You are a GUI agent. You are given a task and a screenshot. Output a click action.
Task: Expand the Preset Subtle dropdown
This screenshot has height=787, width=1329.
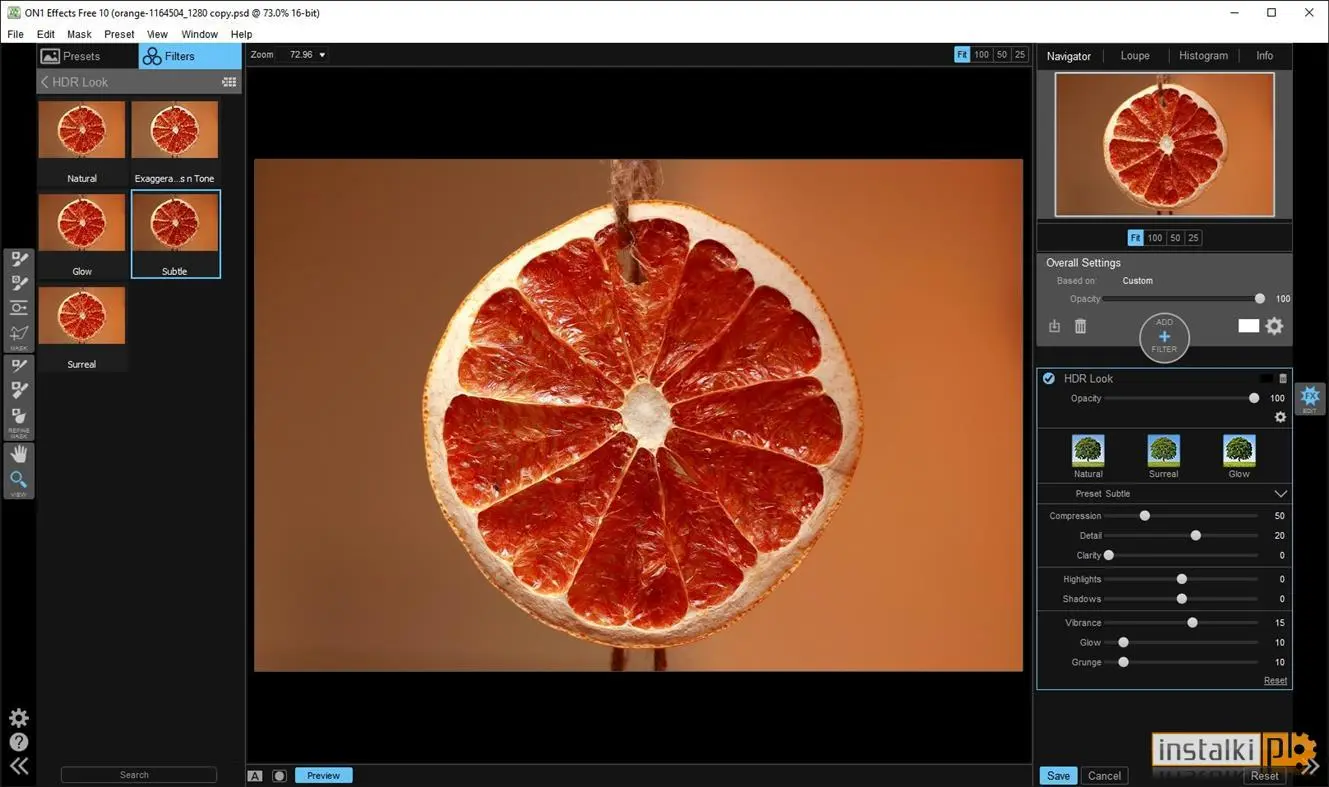pos(1280,494)
